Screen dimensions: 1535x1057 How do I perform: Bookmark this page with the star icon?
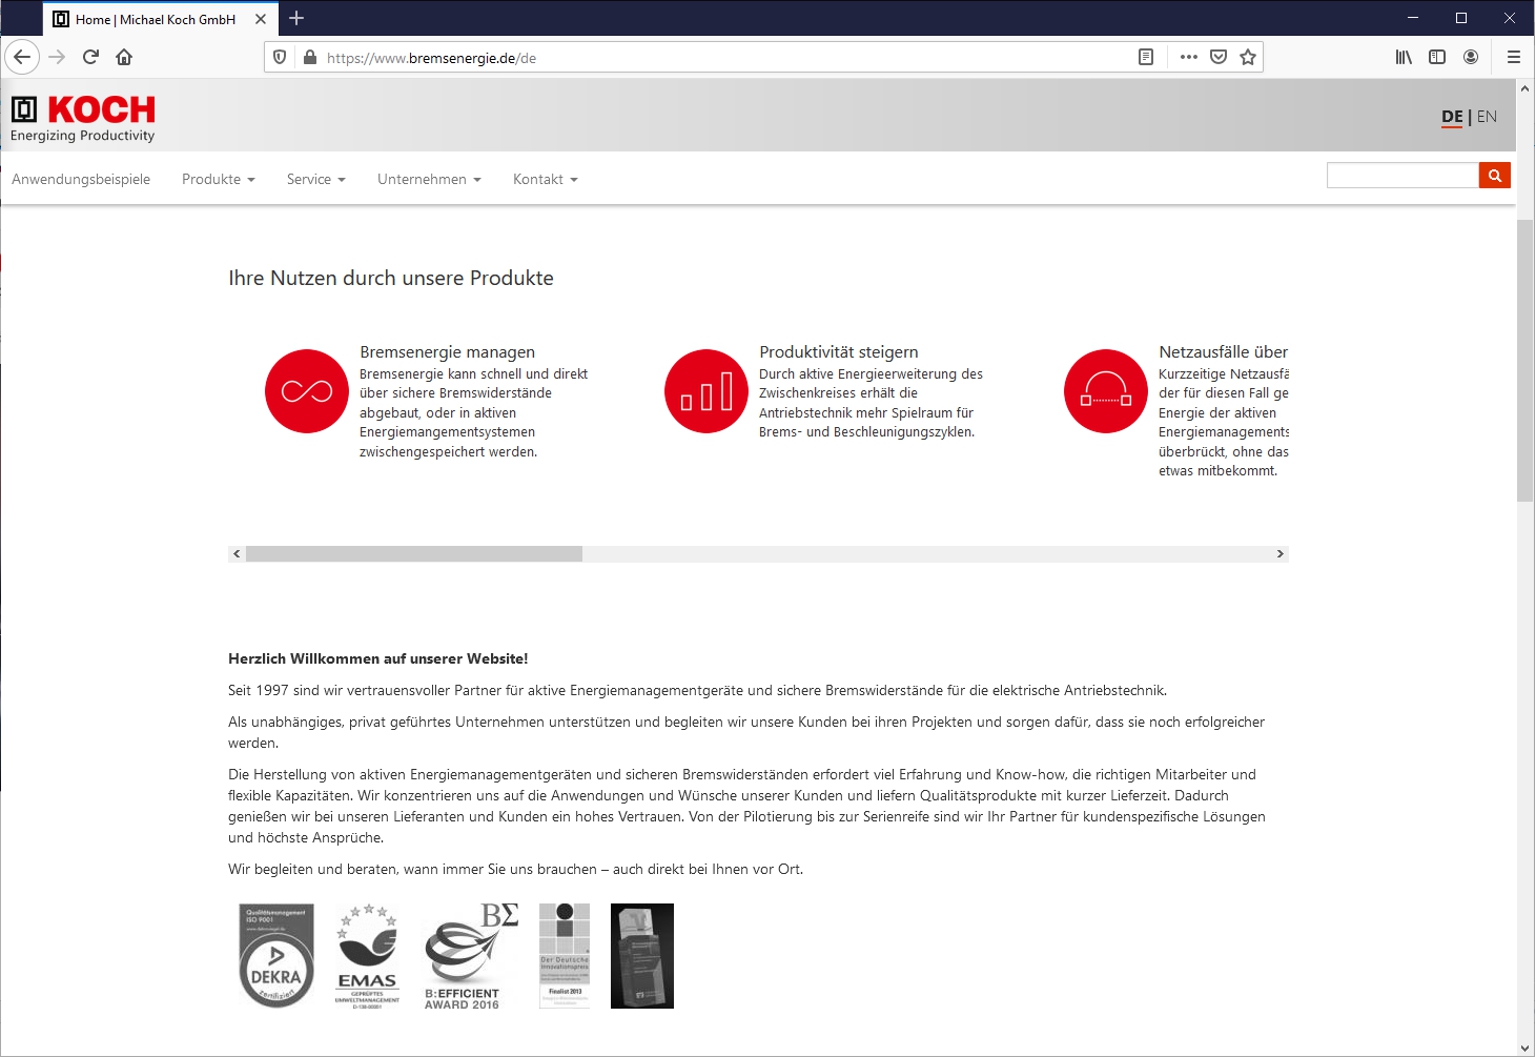pos(1247,57)
